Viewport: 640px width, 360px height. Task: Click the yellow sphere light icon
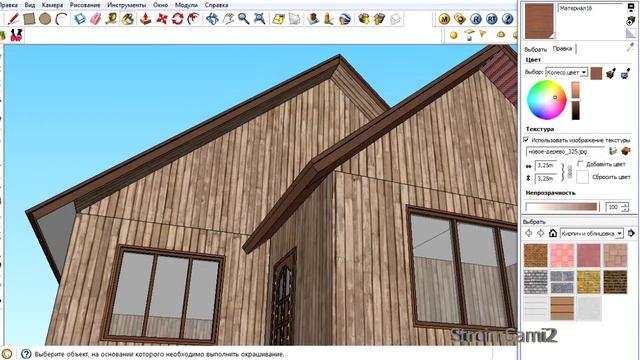tap(453, 35)
